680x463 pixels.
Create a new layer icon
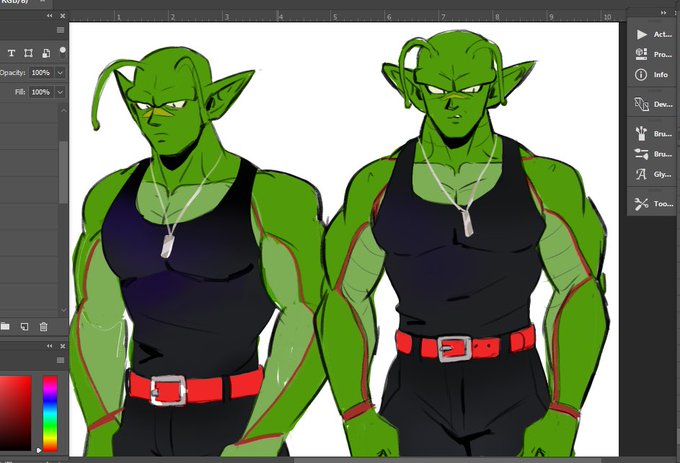[x=24, y=326]
